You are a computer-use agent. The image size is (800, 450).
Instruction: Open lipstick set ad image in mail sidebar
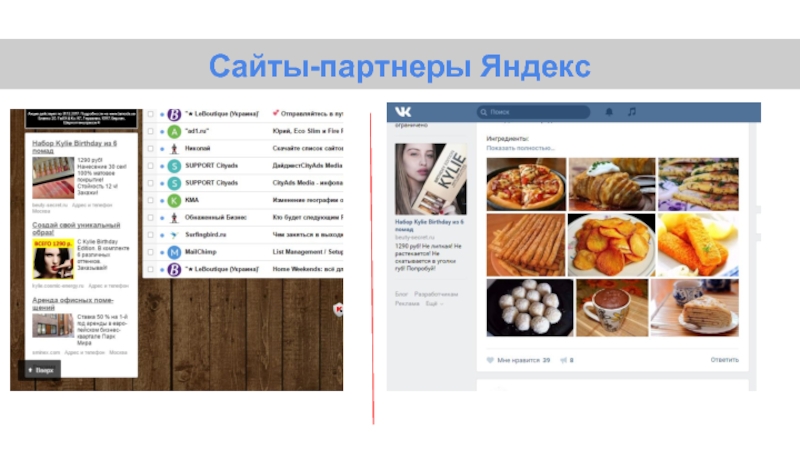pyautogui.click(x=53, y=178)
